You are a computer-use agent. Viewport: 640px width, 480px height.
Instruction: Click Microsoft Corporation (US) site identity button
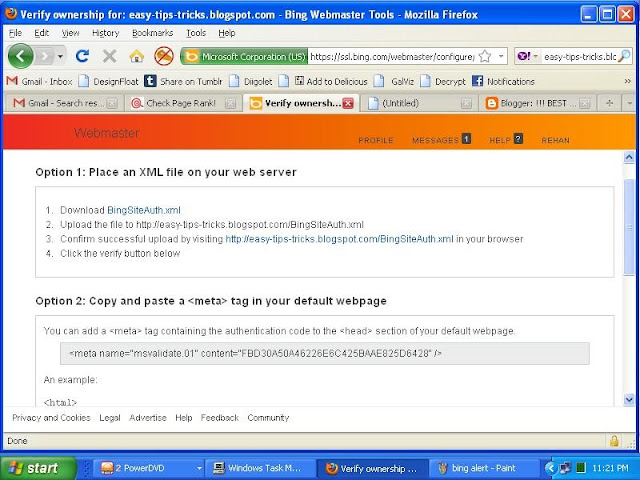tap(244, 56)
